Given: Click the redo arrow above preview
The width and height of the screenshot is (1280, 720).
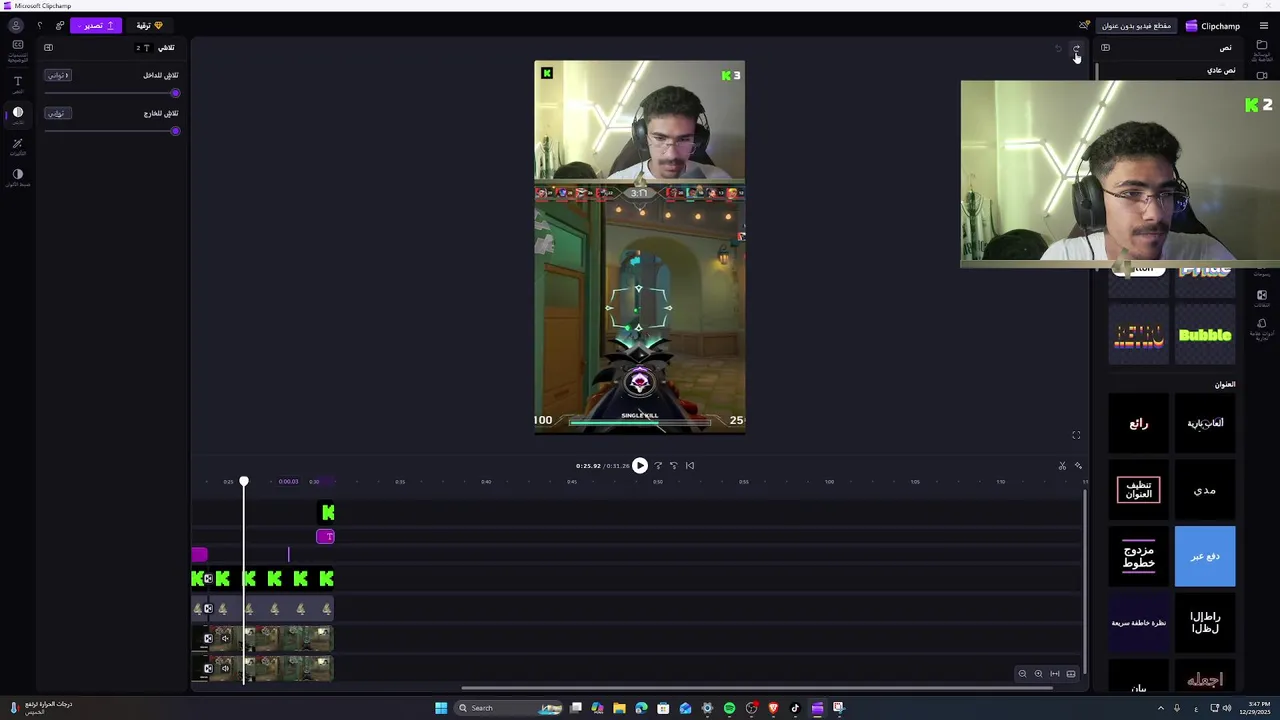Looking at the screenshot, I should (x=1076, y=48).
